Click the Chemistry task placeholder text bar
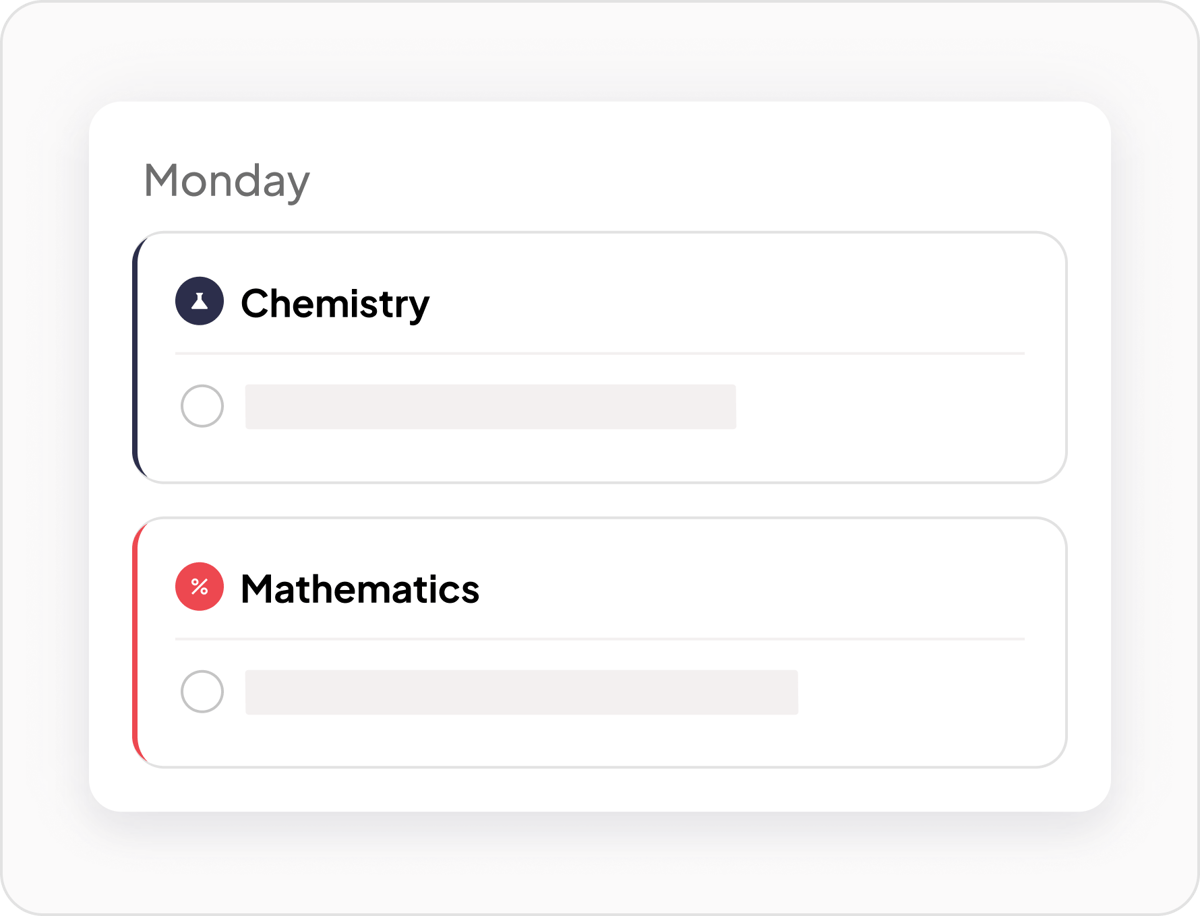This screenshot has height=916, width=1200. [x=490, y=407]
